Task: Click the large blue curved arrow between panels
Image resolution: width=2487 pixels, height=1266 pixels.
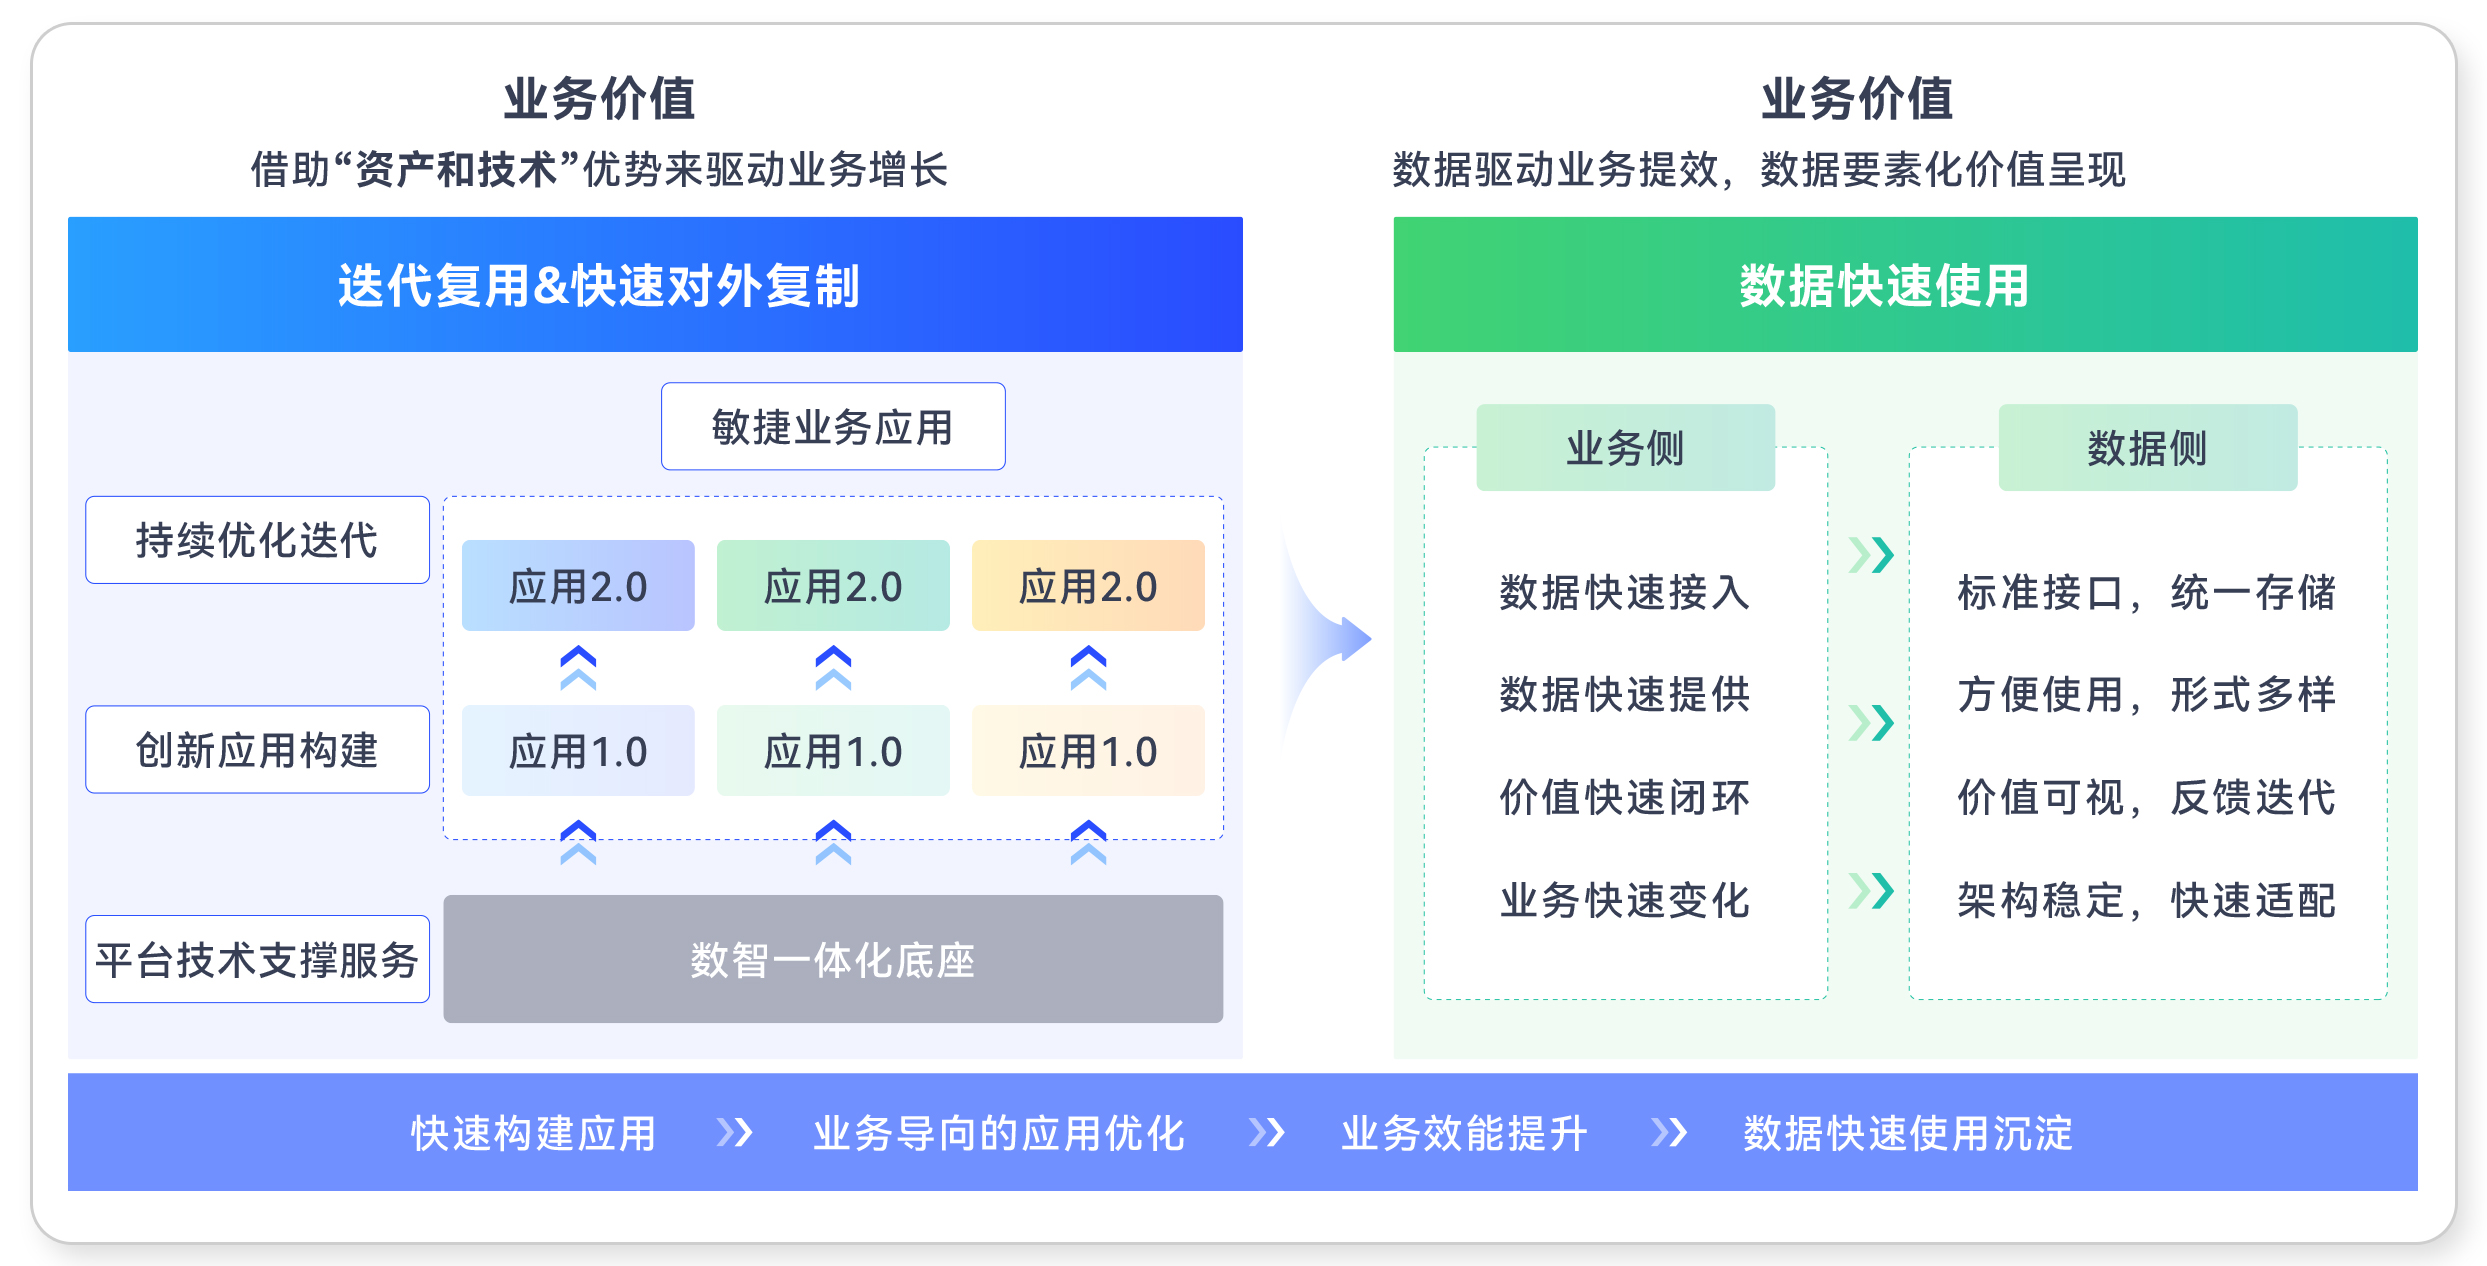Action: [1325, 640]
